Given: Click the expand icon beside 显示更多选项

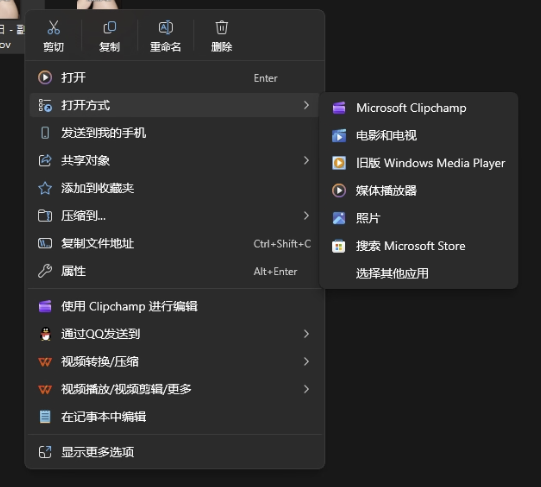Looking at the screenshot, I should click(45, 452).
